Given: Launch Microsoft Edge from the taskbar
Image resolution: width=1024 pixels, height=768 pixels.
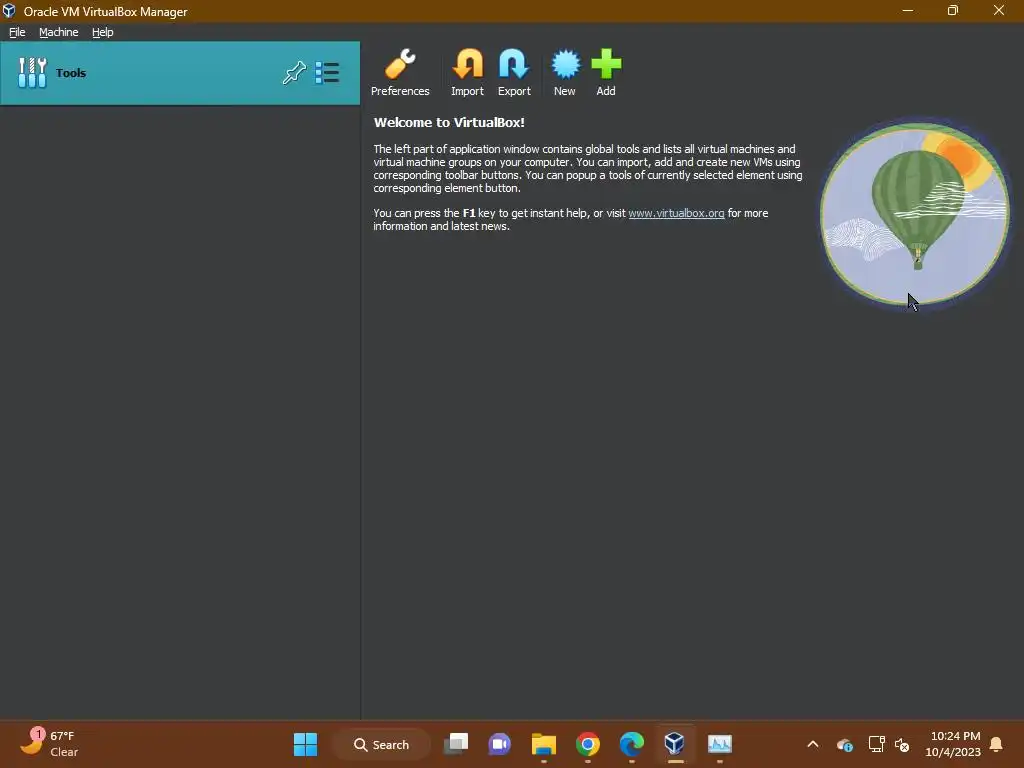Looking at the screenshot, I should tap(632, 744).
